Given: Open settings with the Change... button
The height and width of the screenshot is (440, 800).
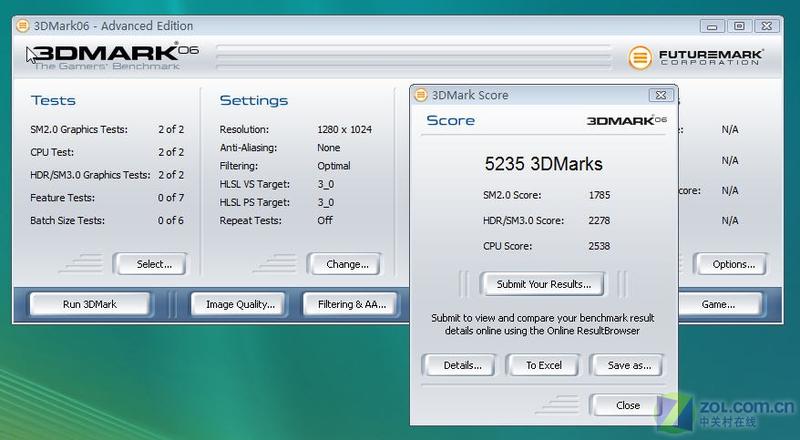Looking at the screenshot, I should pos(344,264).
